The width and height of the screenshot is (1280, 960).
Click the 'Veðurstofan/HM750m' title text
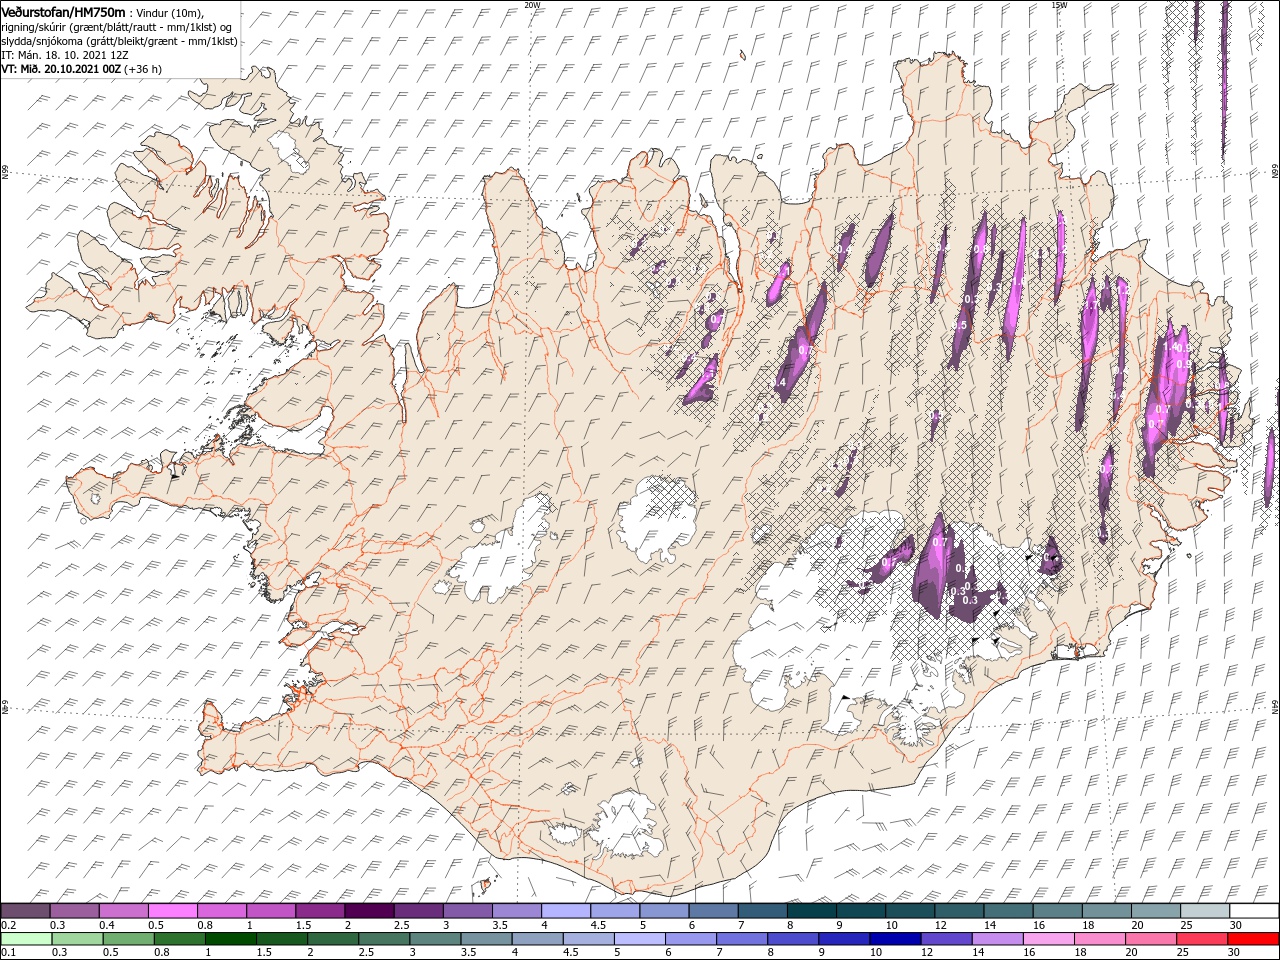click(63, 11)
